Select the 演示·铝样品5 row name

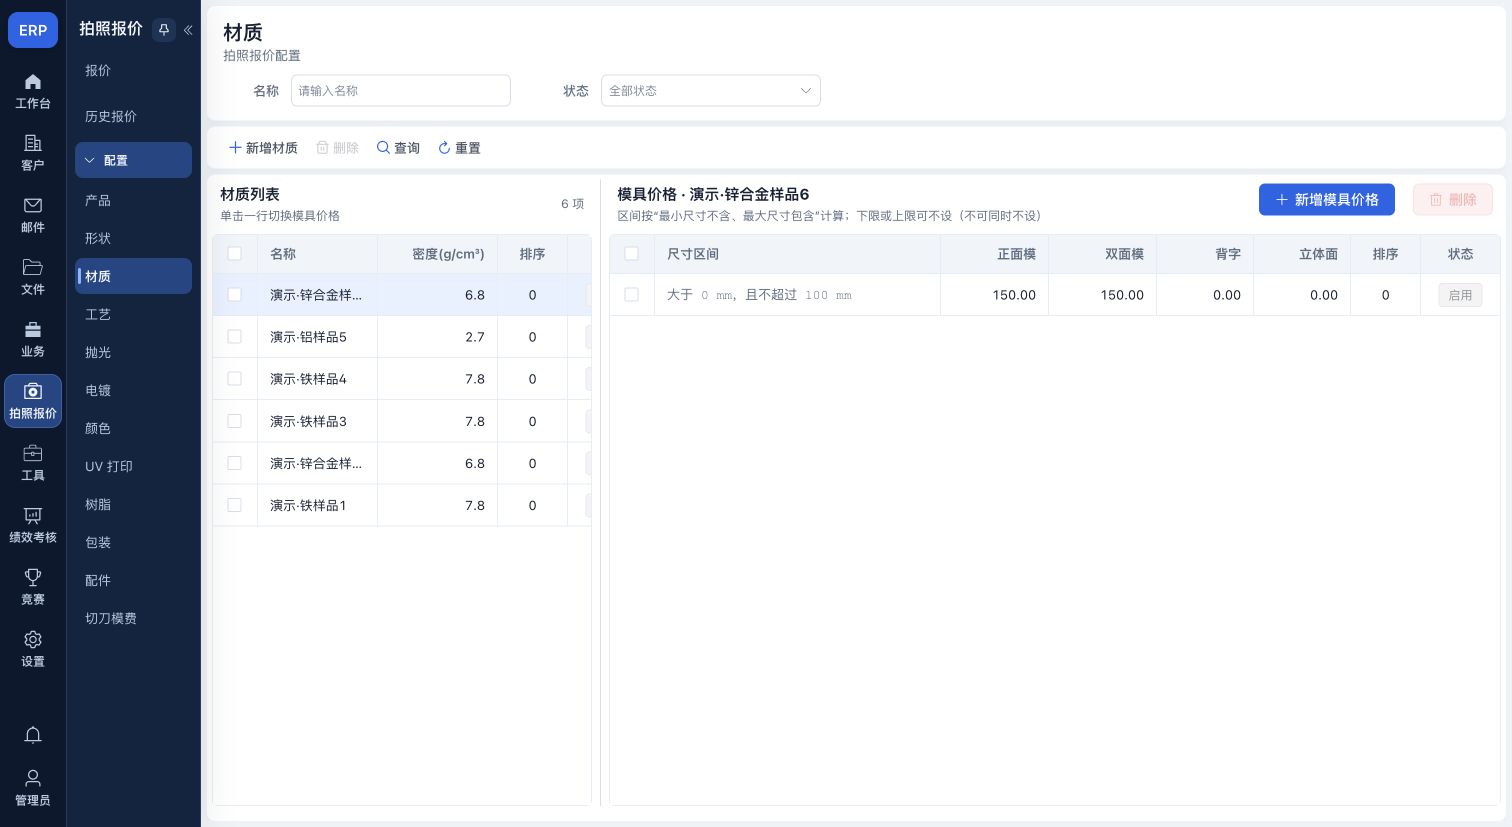point(308,337)
